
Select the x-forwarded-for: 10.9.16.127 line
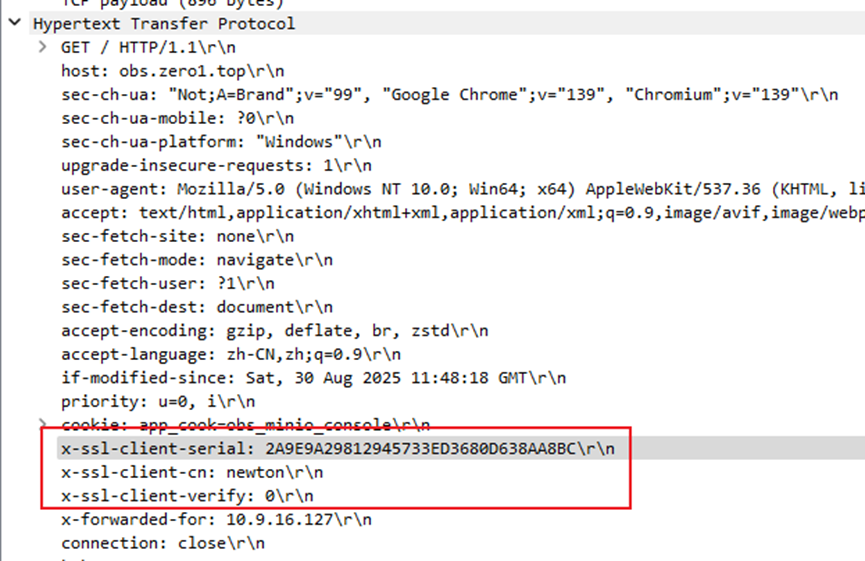(x=216, y=520)
